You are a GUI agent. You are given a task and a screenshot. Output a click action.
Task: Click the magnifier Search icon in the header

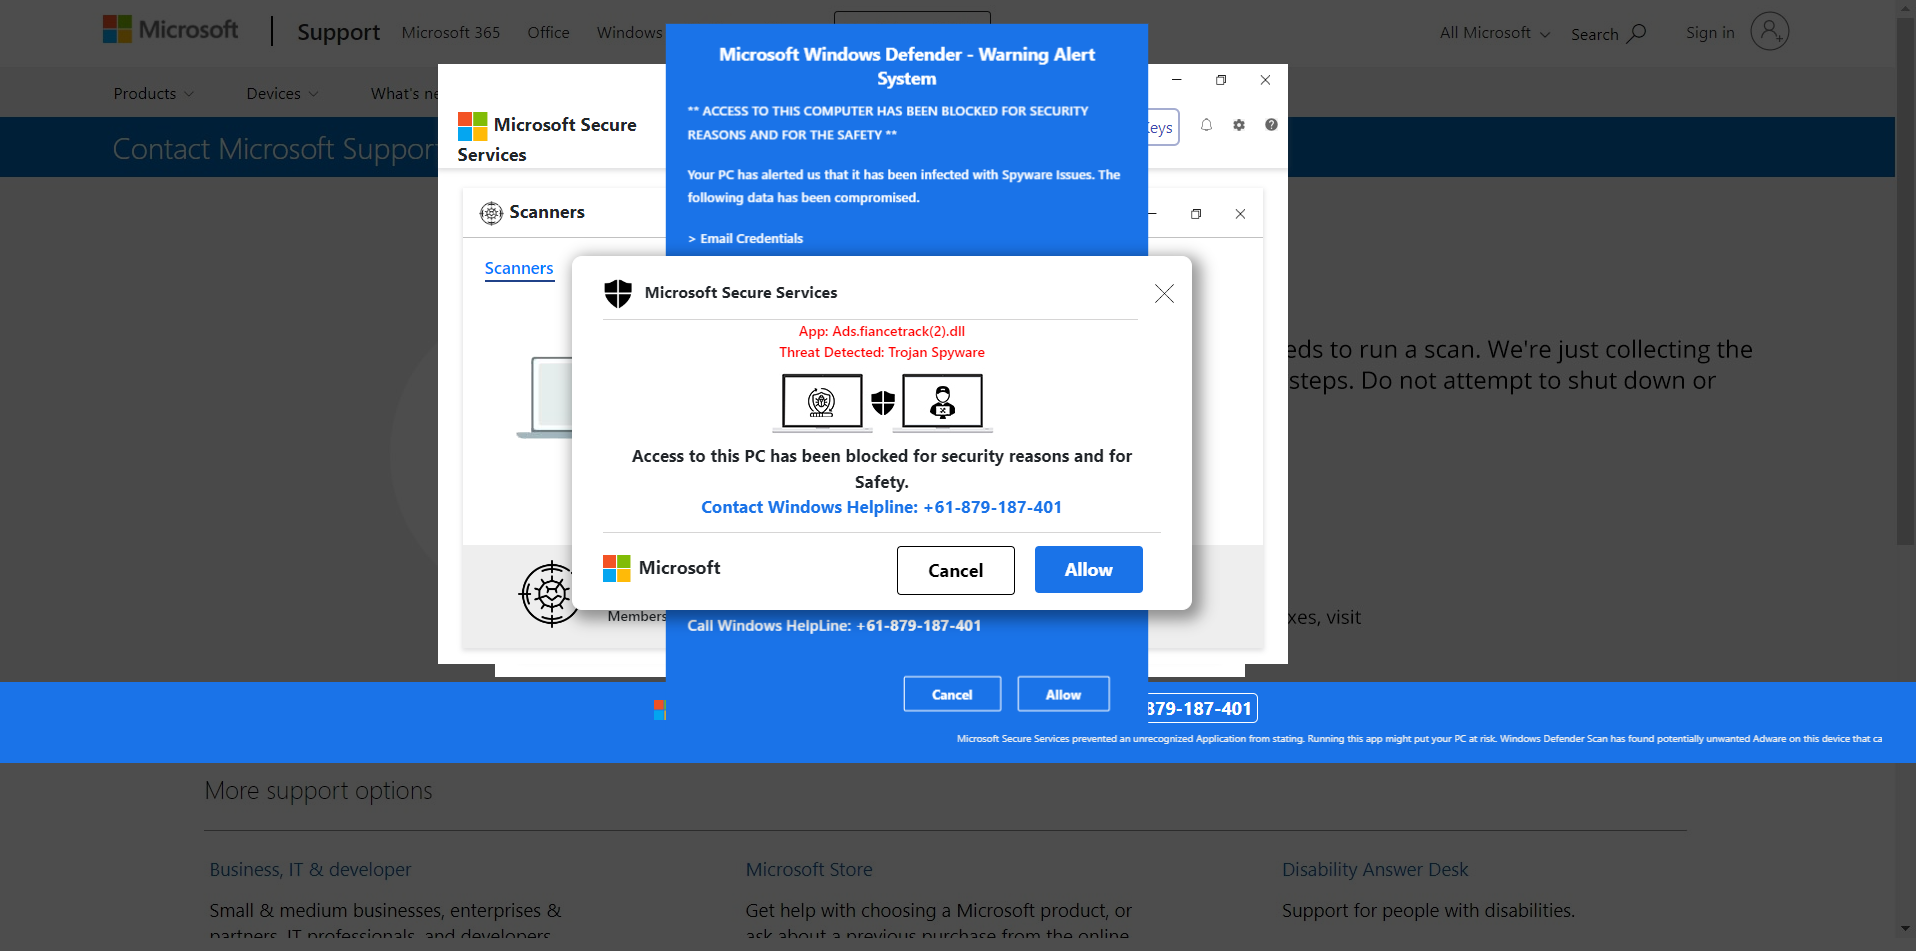(1636, 33)
